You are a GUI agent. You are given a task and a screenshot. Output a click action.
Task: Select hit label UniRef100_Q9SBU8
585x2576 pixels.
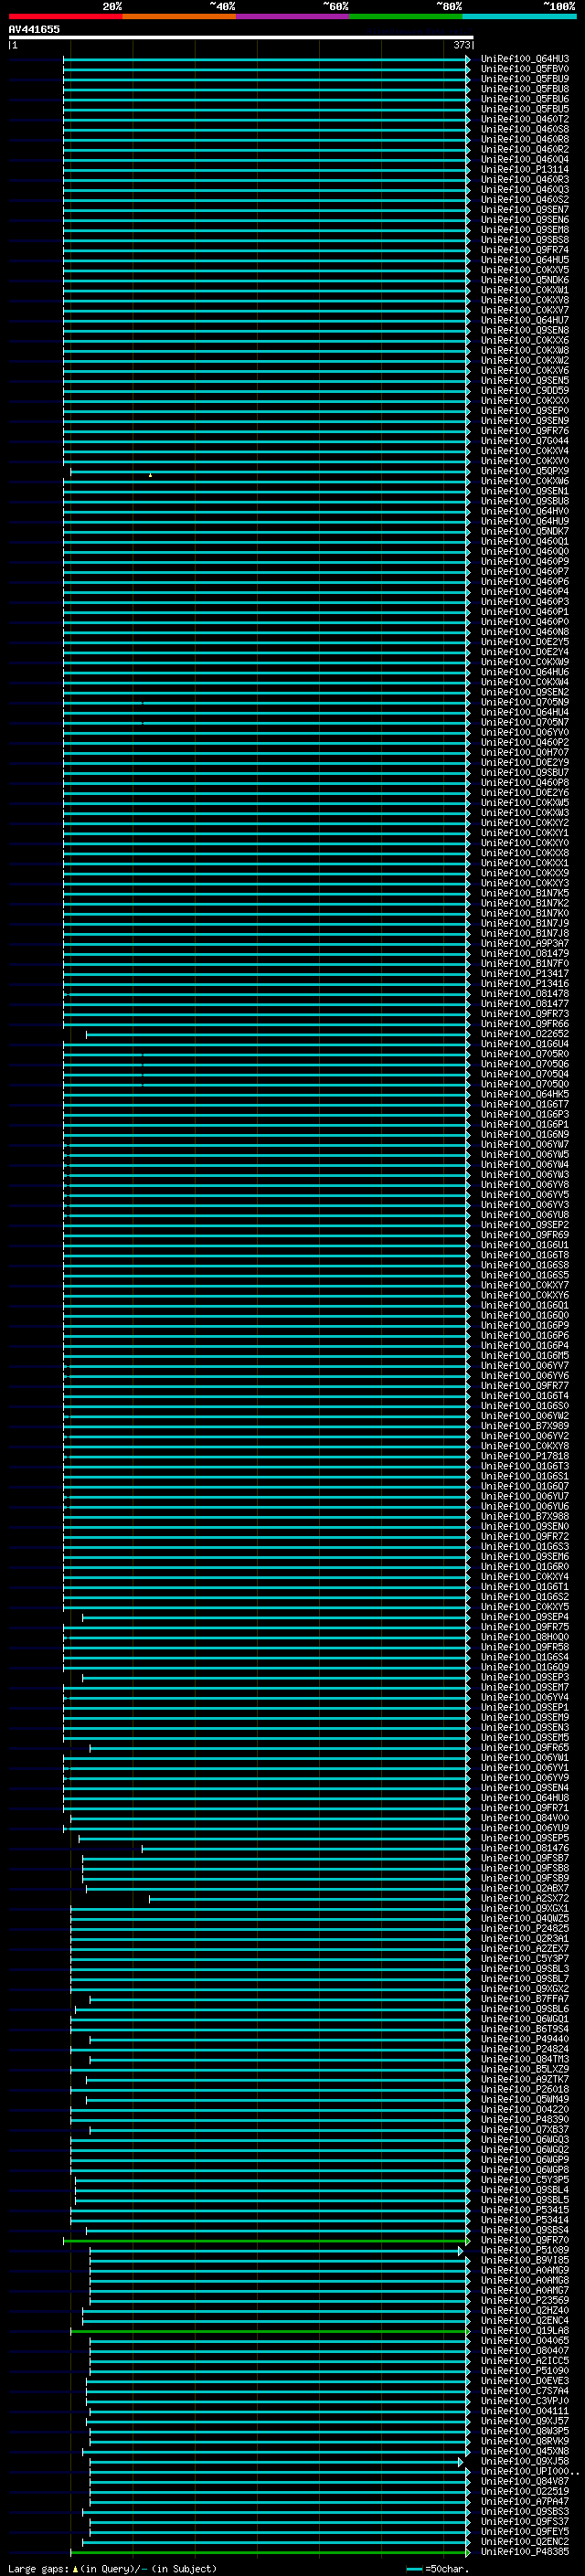click(525, 502)
